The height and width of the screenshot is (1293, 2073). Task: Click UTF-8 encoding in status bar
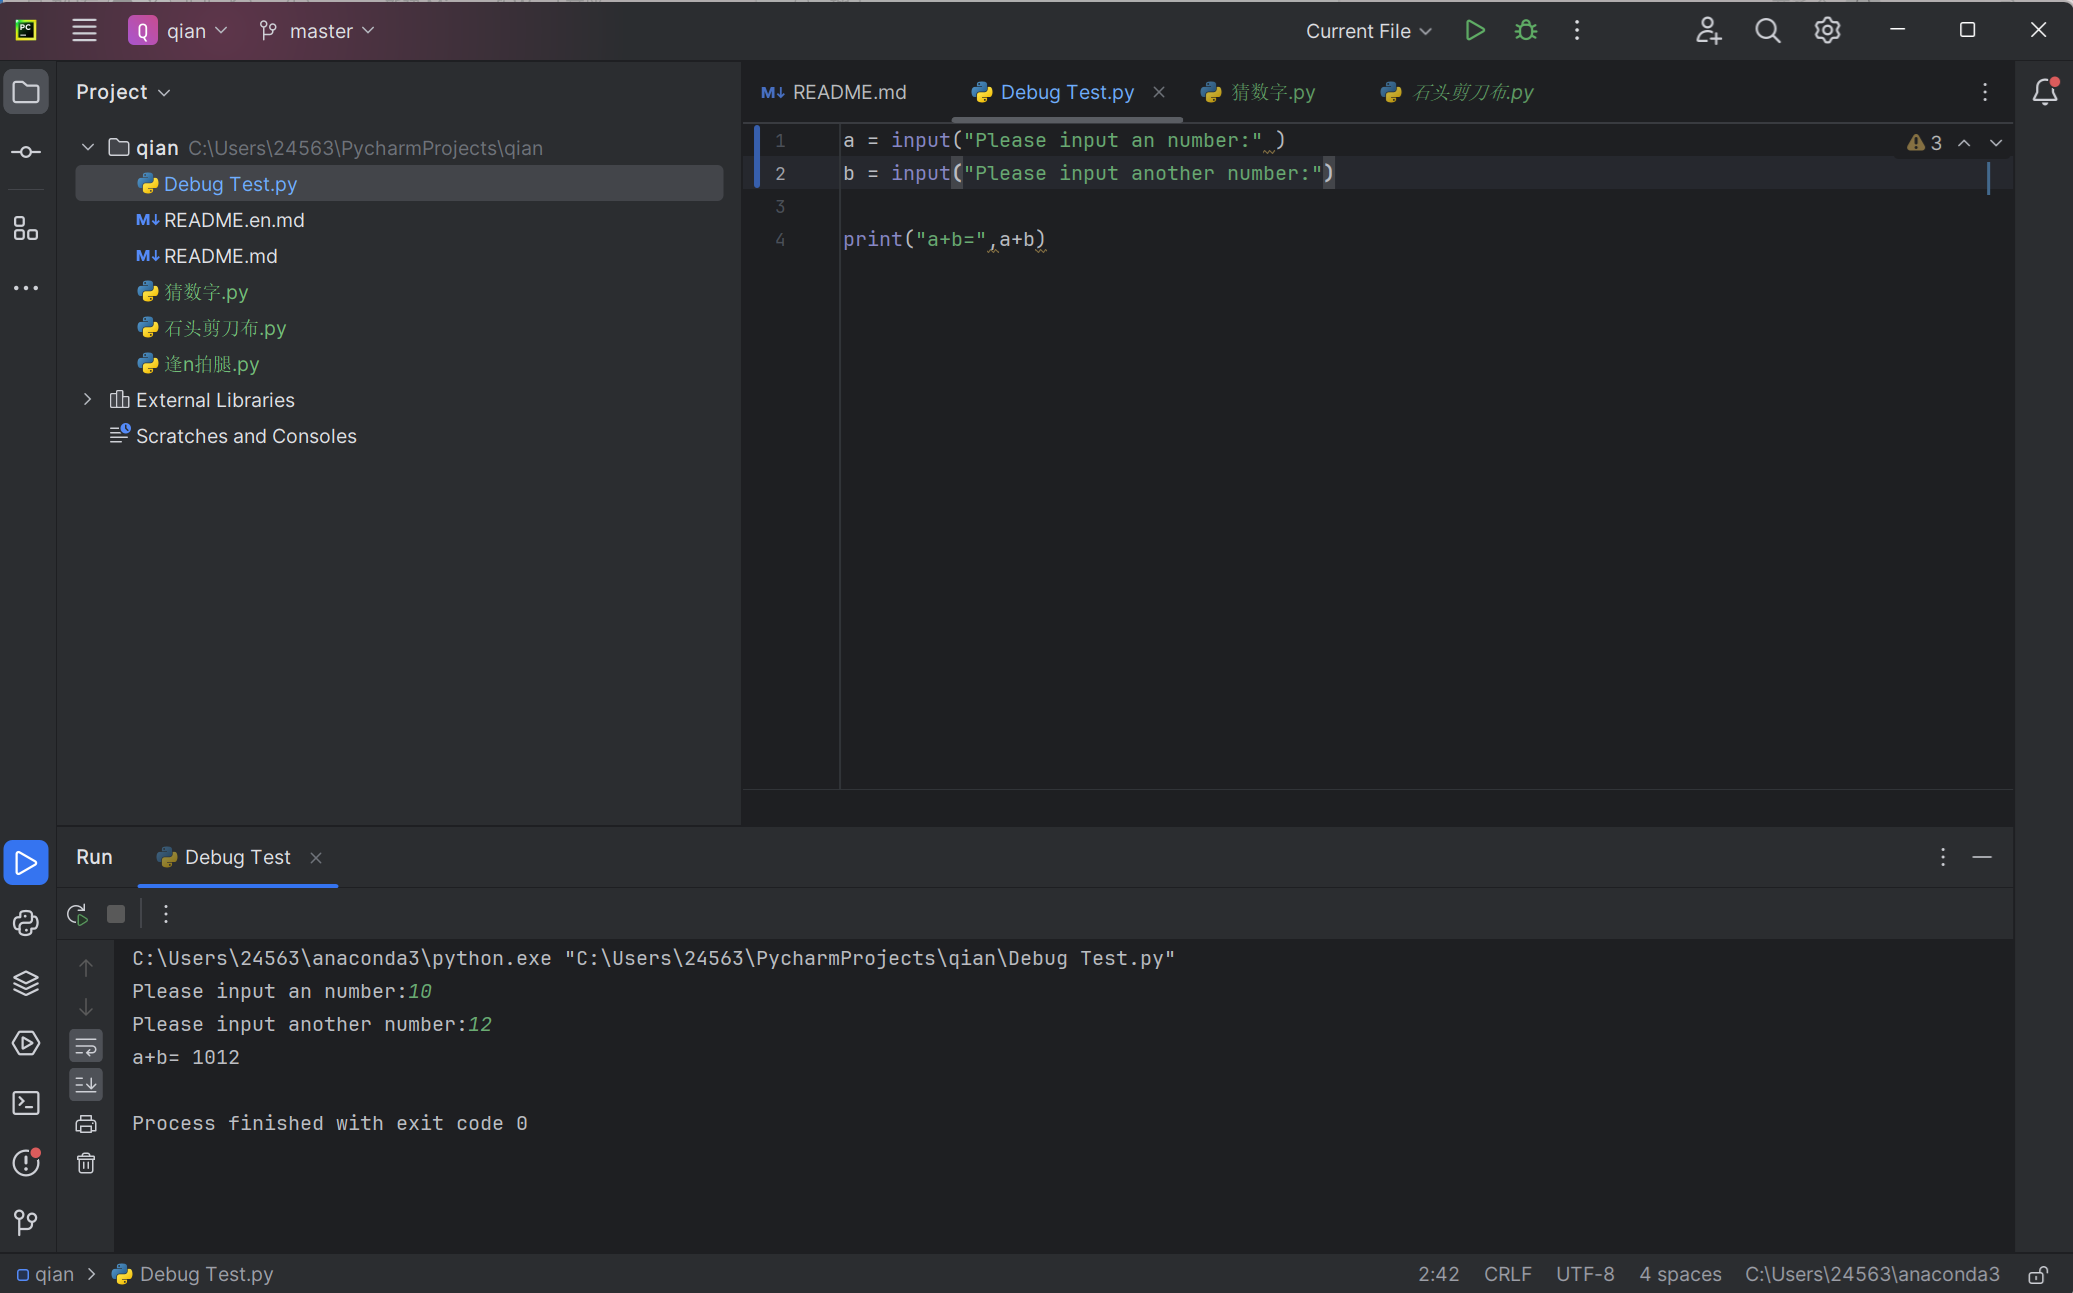[1585, 1274]
